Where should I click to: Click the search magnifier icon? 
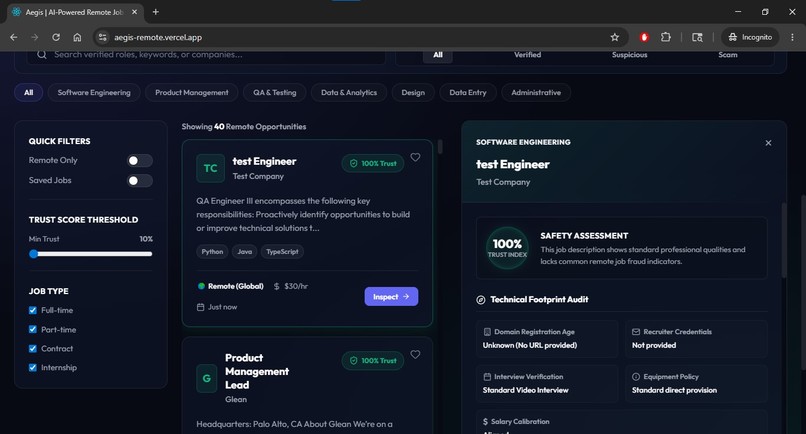pos(42,55)
